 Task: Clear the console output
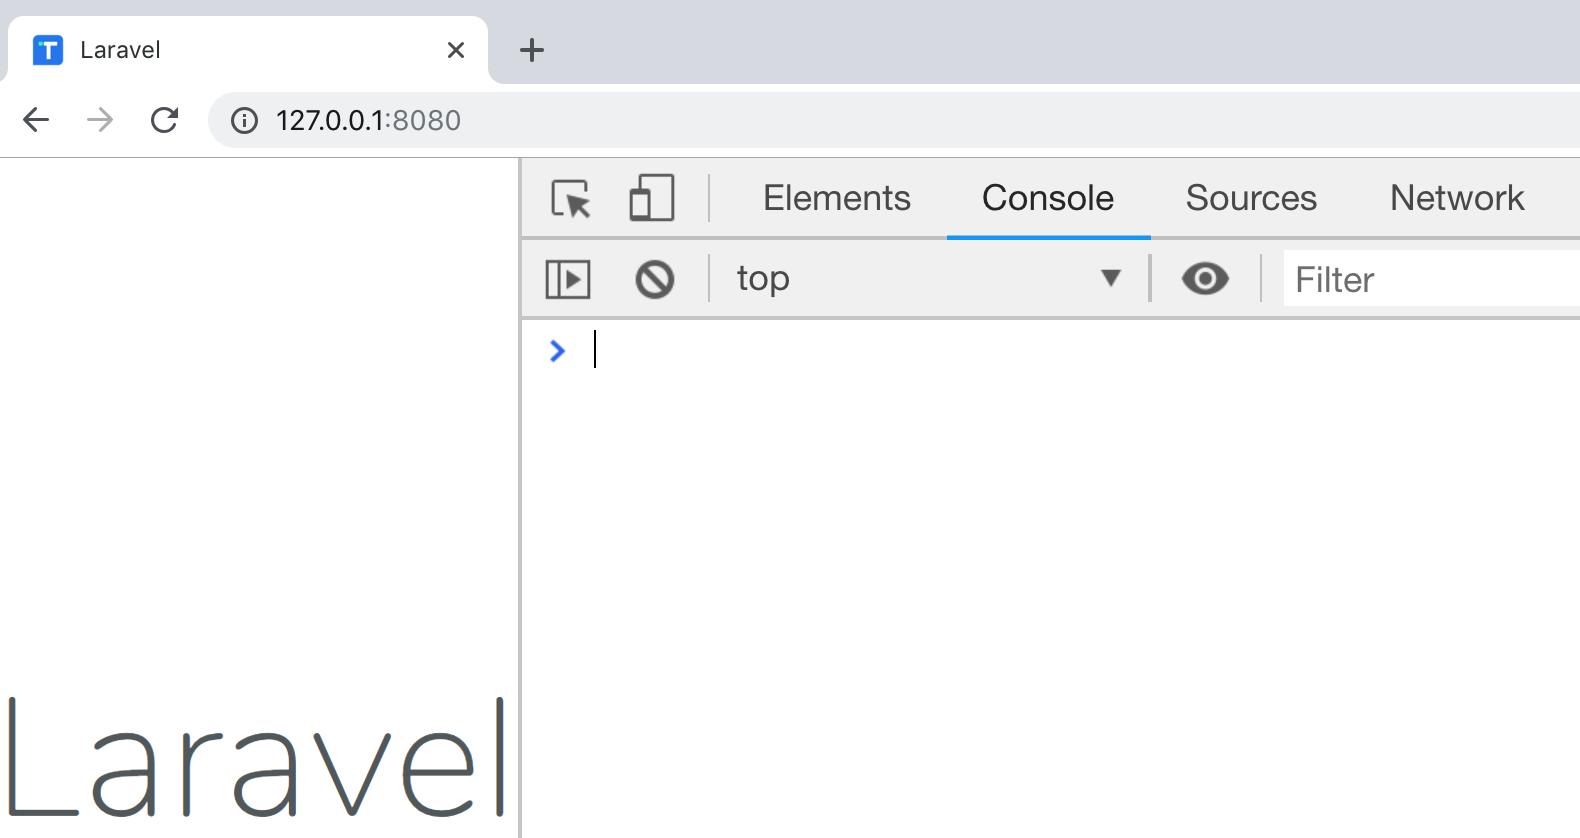pos(655,279)
